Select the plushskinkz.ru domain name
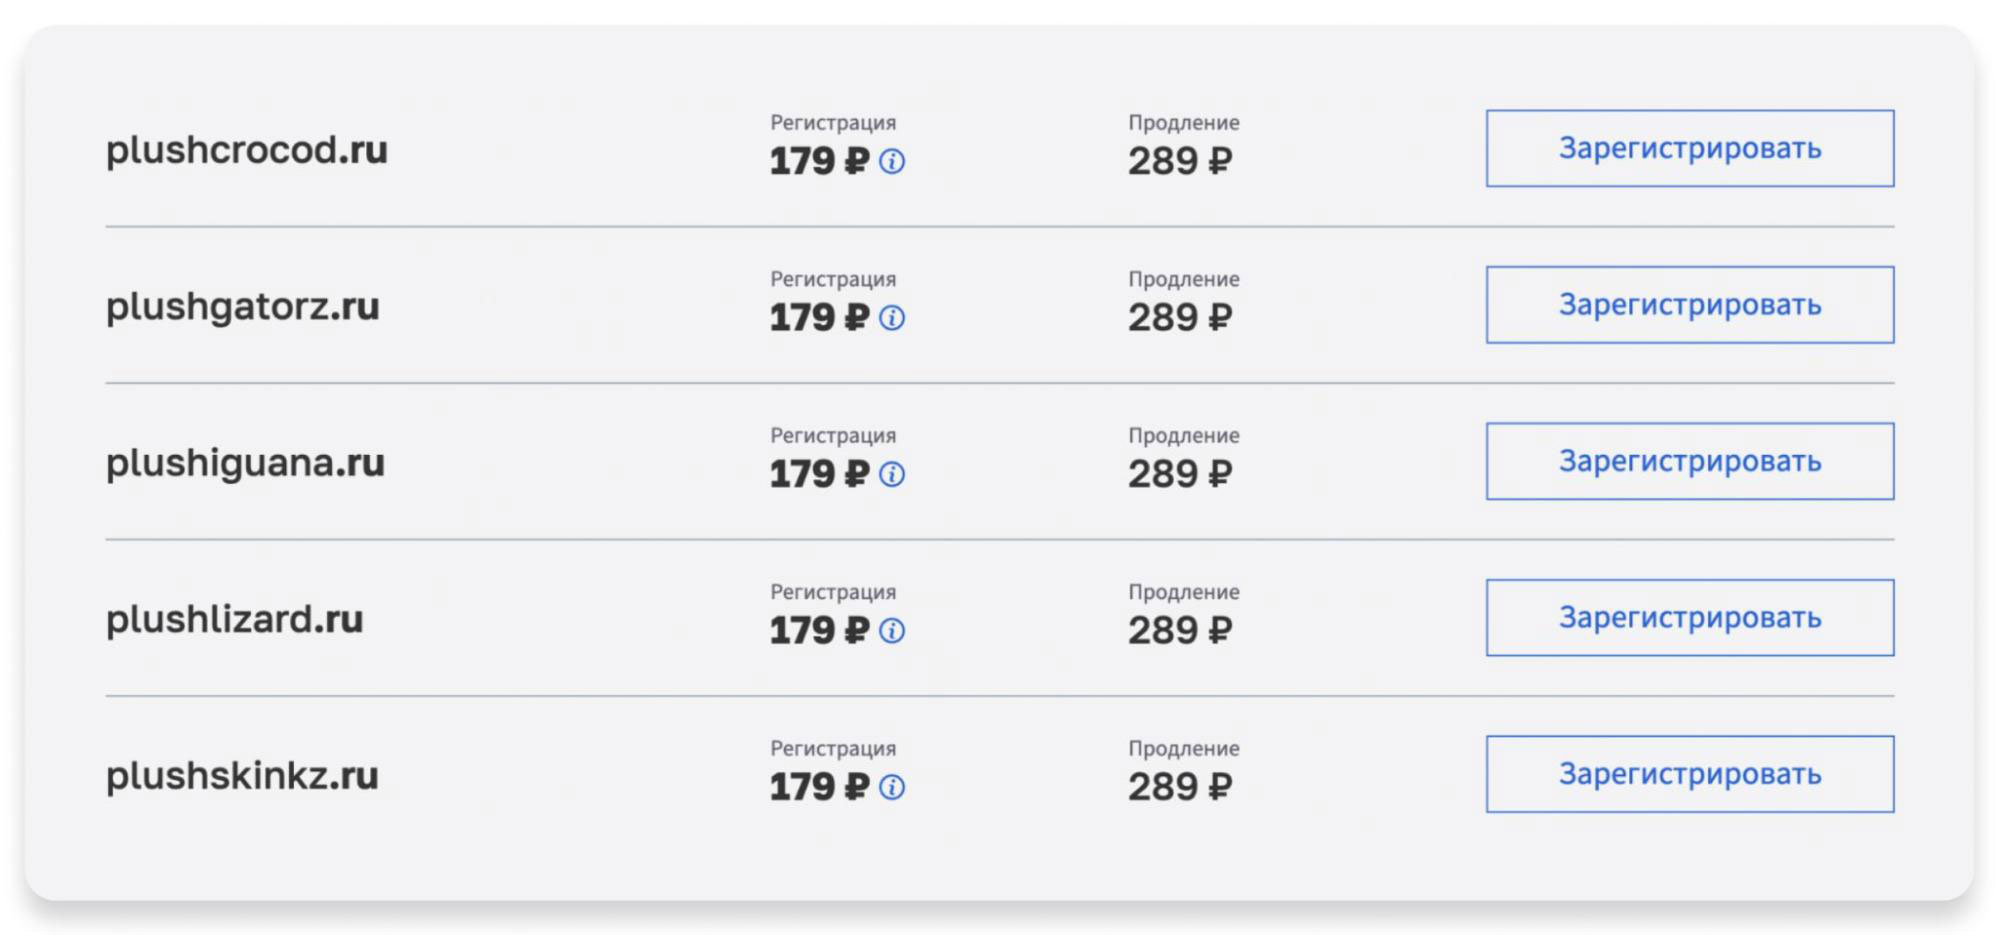The height and width of the screenshot is (935, 1999). tap(242, 777)
